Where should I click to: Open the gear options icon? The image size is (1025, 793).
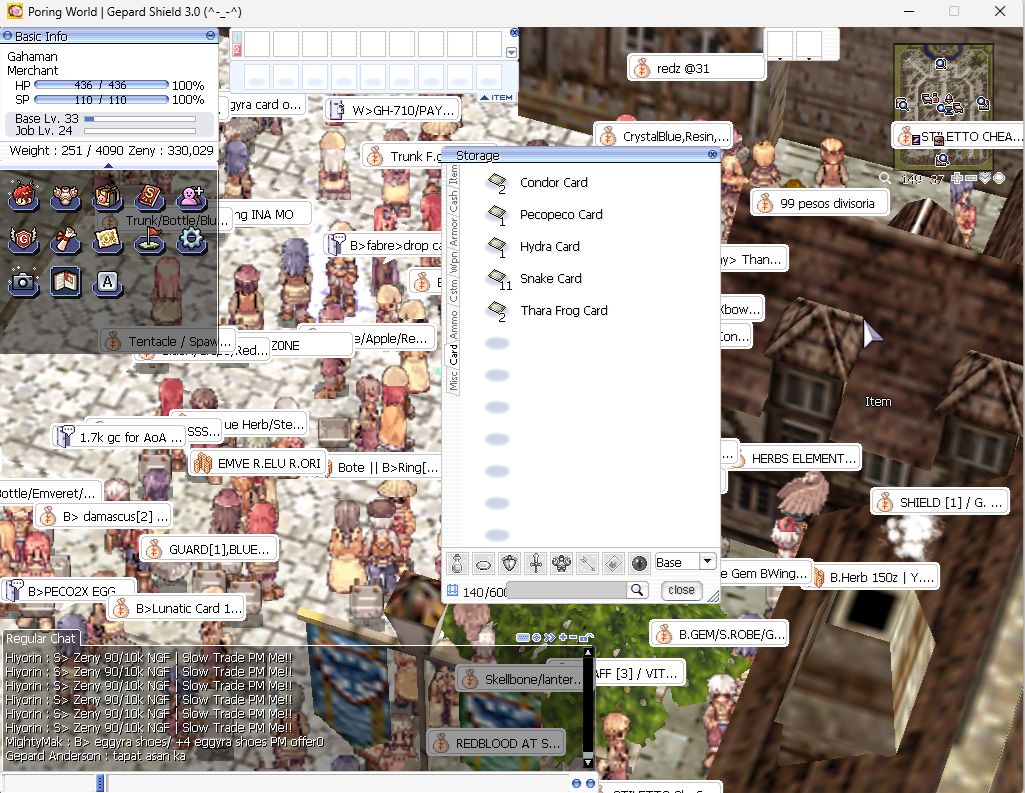pos(191,240)
